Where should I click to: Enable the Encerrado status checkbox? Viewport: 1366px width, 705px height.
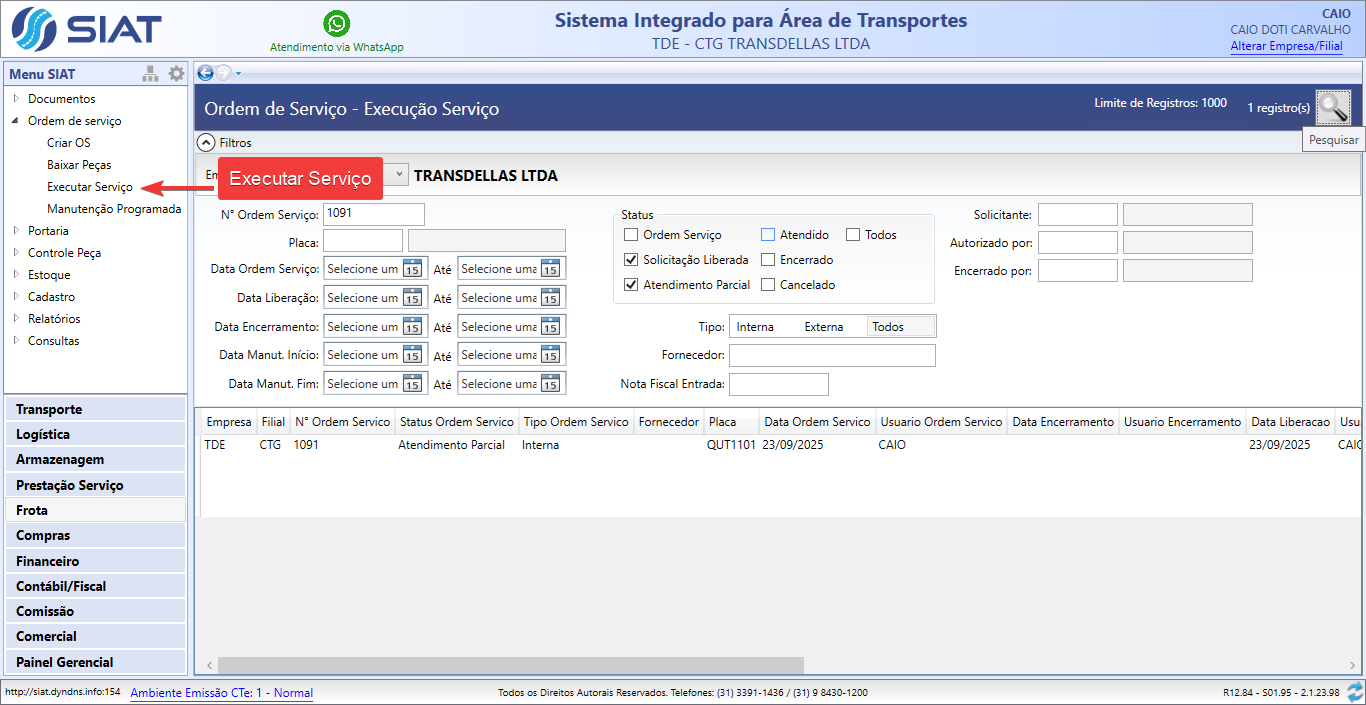pos(768,260)
